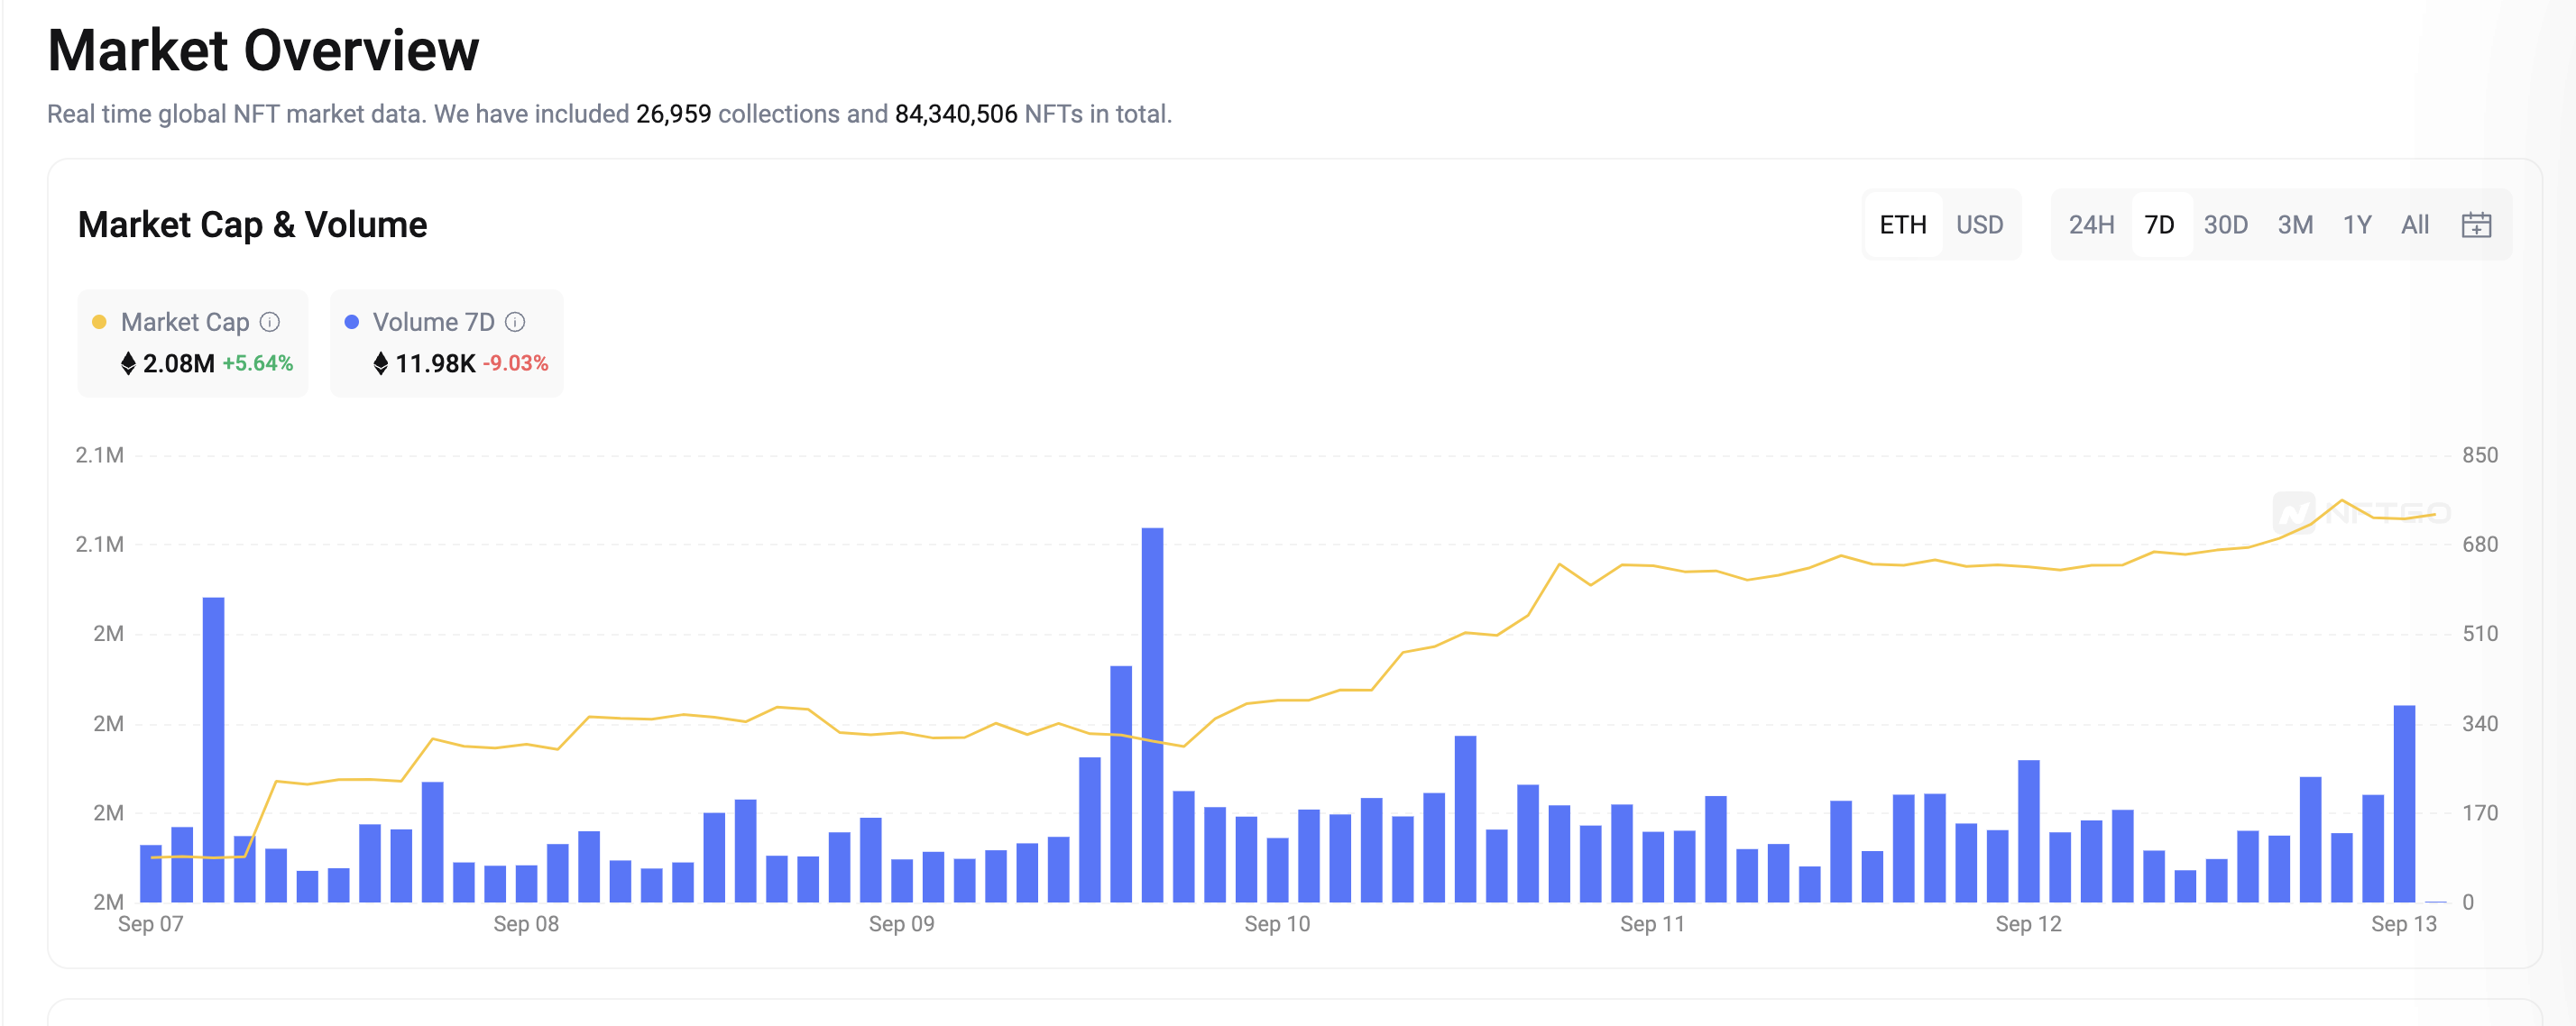Screen dimensions: 2576x1026
Task: Select the All time range
Action: click(x=2415, y=225)
